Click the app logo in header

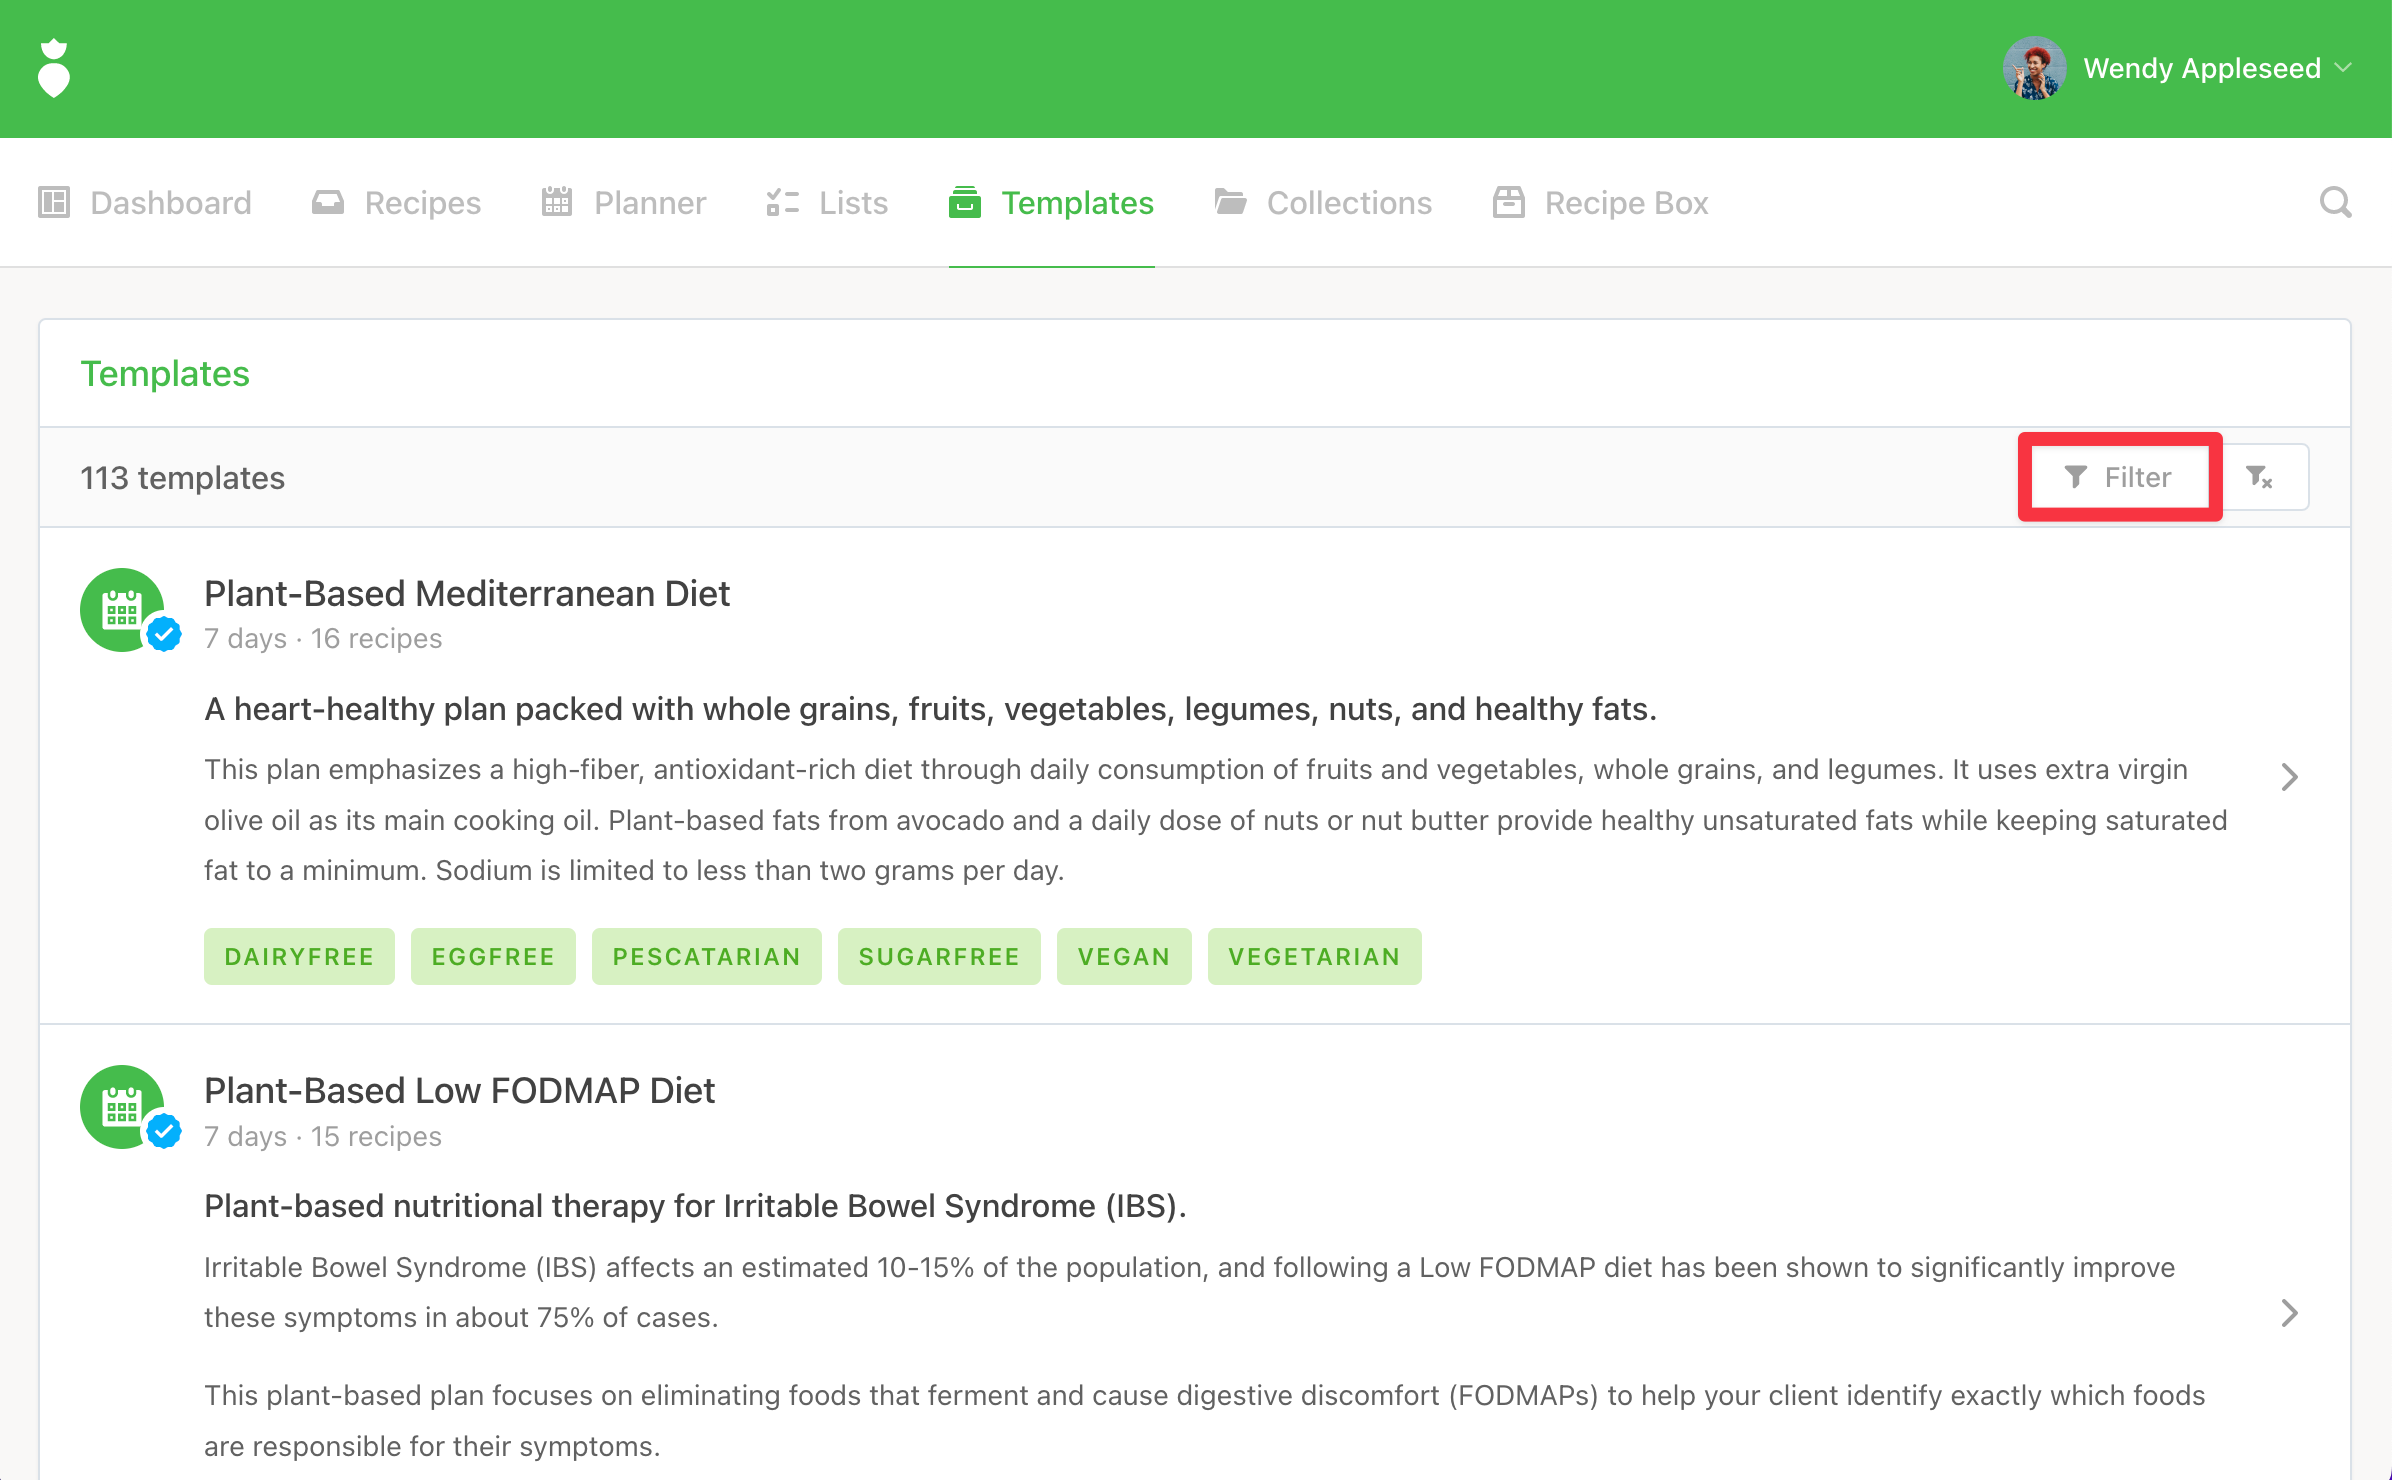point(54,68)
